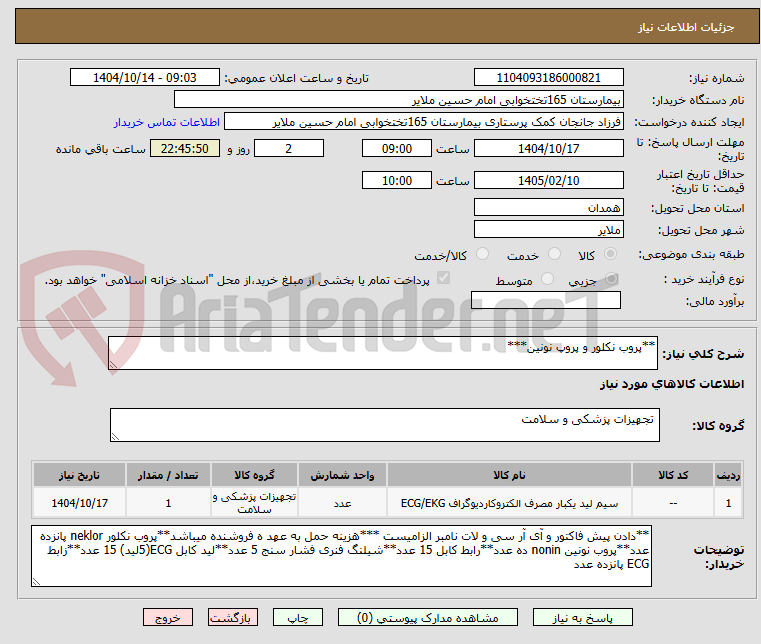Click the delivery province field همدان
Viewport: 761px width, 644px height.
(x=548, y=208)
